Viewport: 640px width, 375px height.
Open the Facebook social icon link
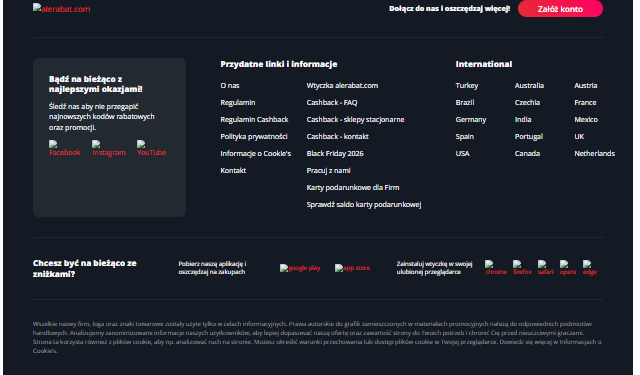click(65, 149)
